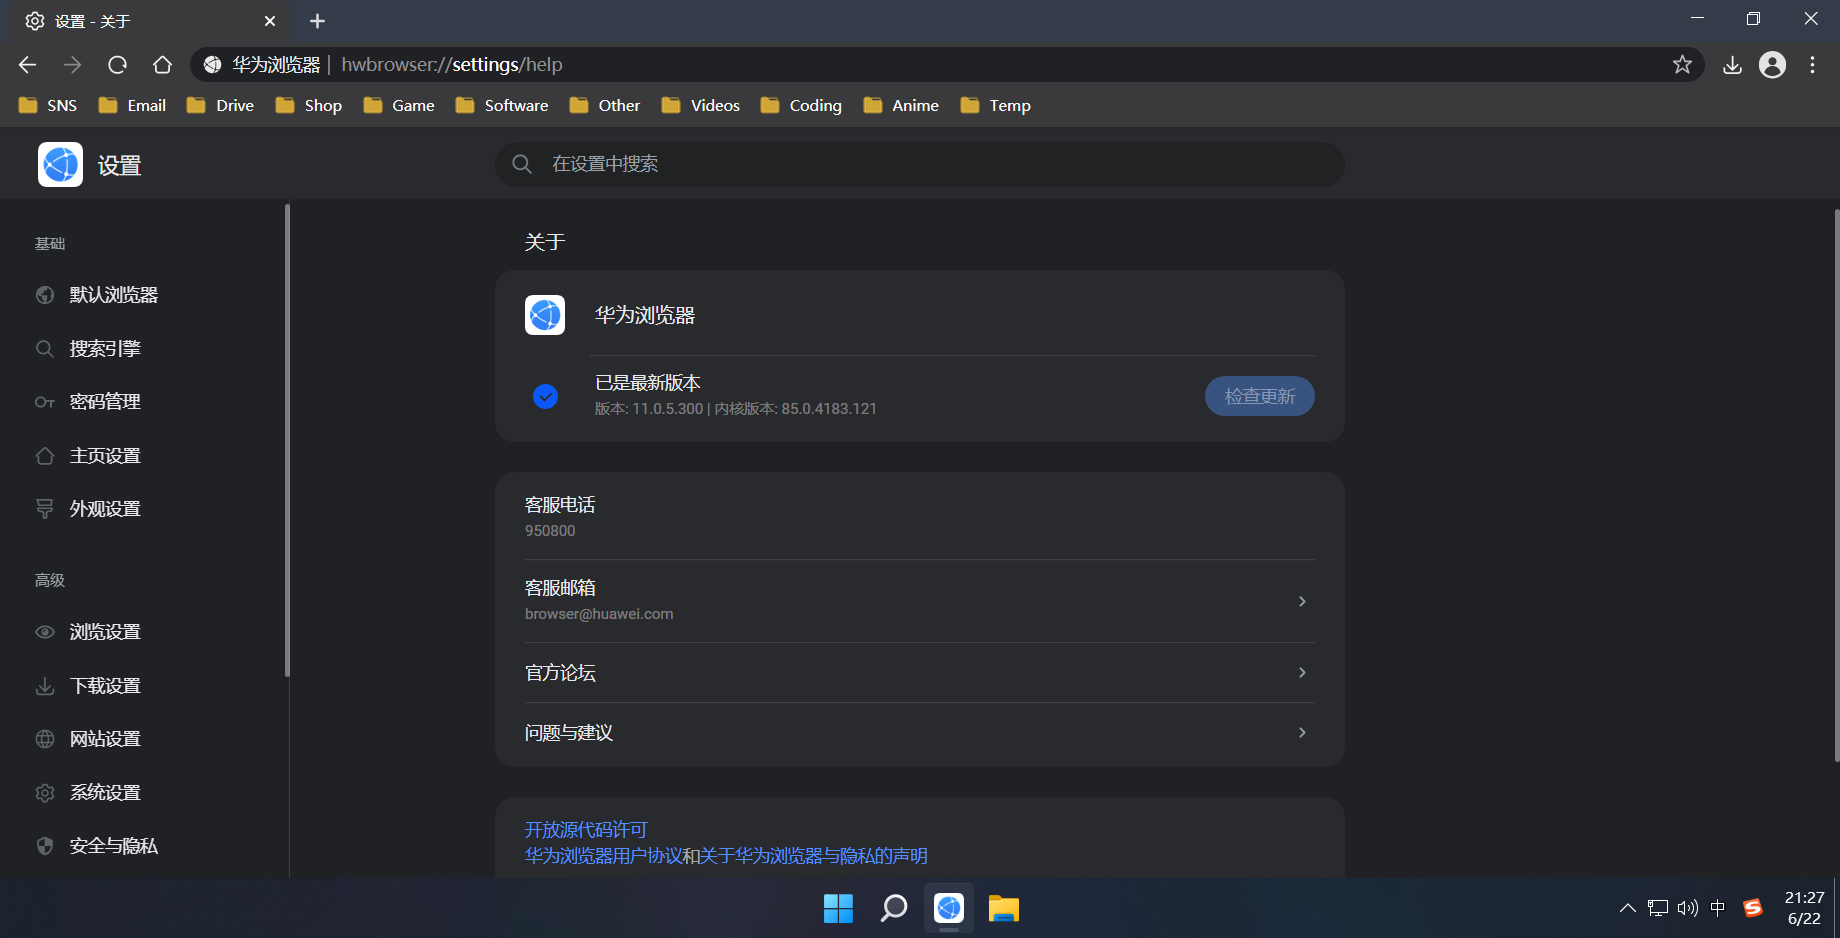
Task: Open the 华为浏览器用户协议 link
Action: [603, 856]
